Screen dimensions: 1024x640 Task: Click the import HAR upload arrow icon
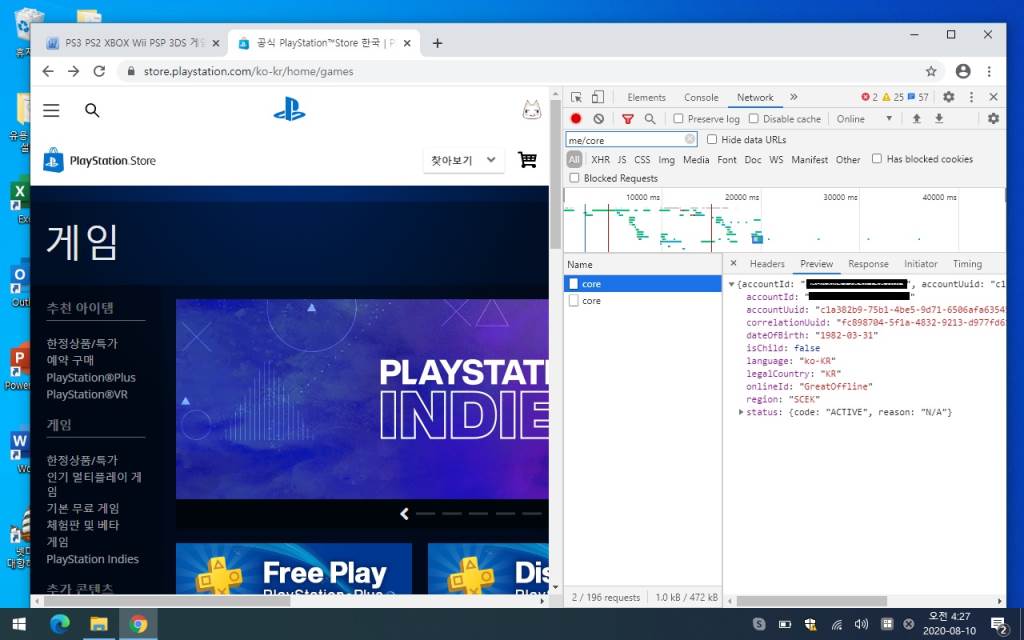[917, 119]
